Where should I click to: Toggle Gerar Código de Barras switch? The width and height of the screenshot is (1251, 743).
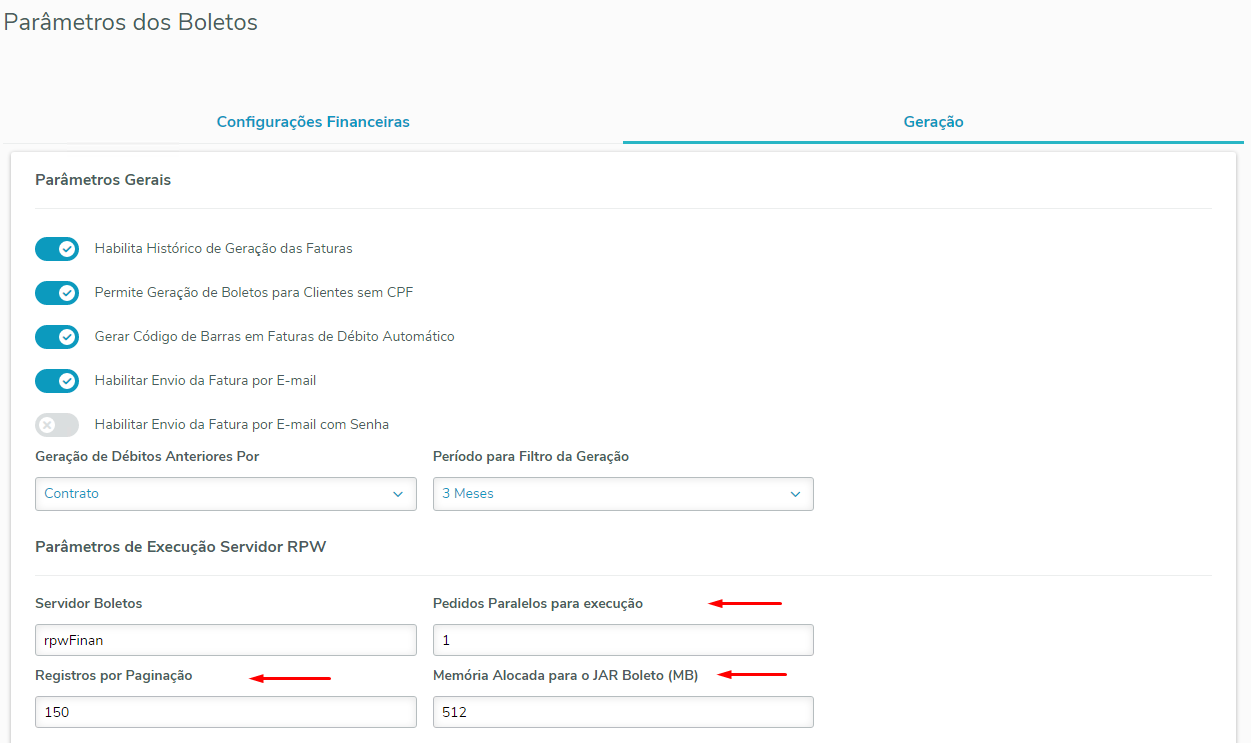click(x=57, y=337)
